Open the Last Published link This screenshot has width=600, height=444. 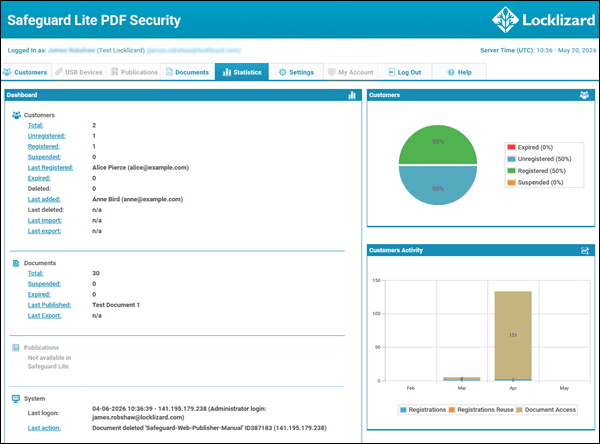(49, 305)
